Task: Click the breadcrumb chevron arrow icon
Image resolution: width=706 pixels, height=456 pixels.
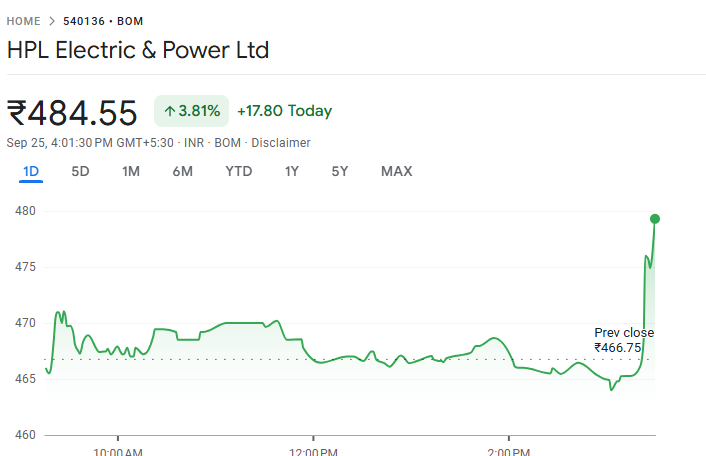Action: [52, 21]
